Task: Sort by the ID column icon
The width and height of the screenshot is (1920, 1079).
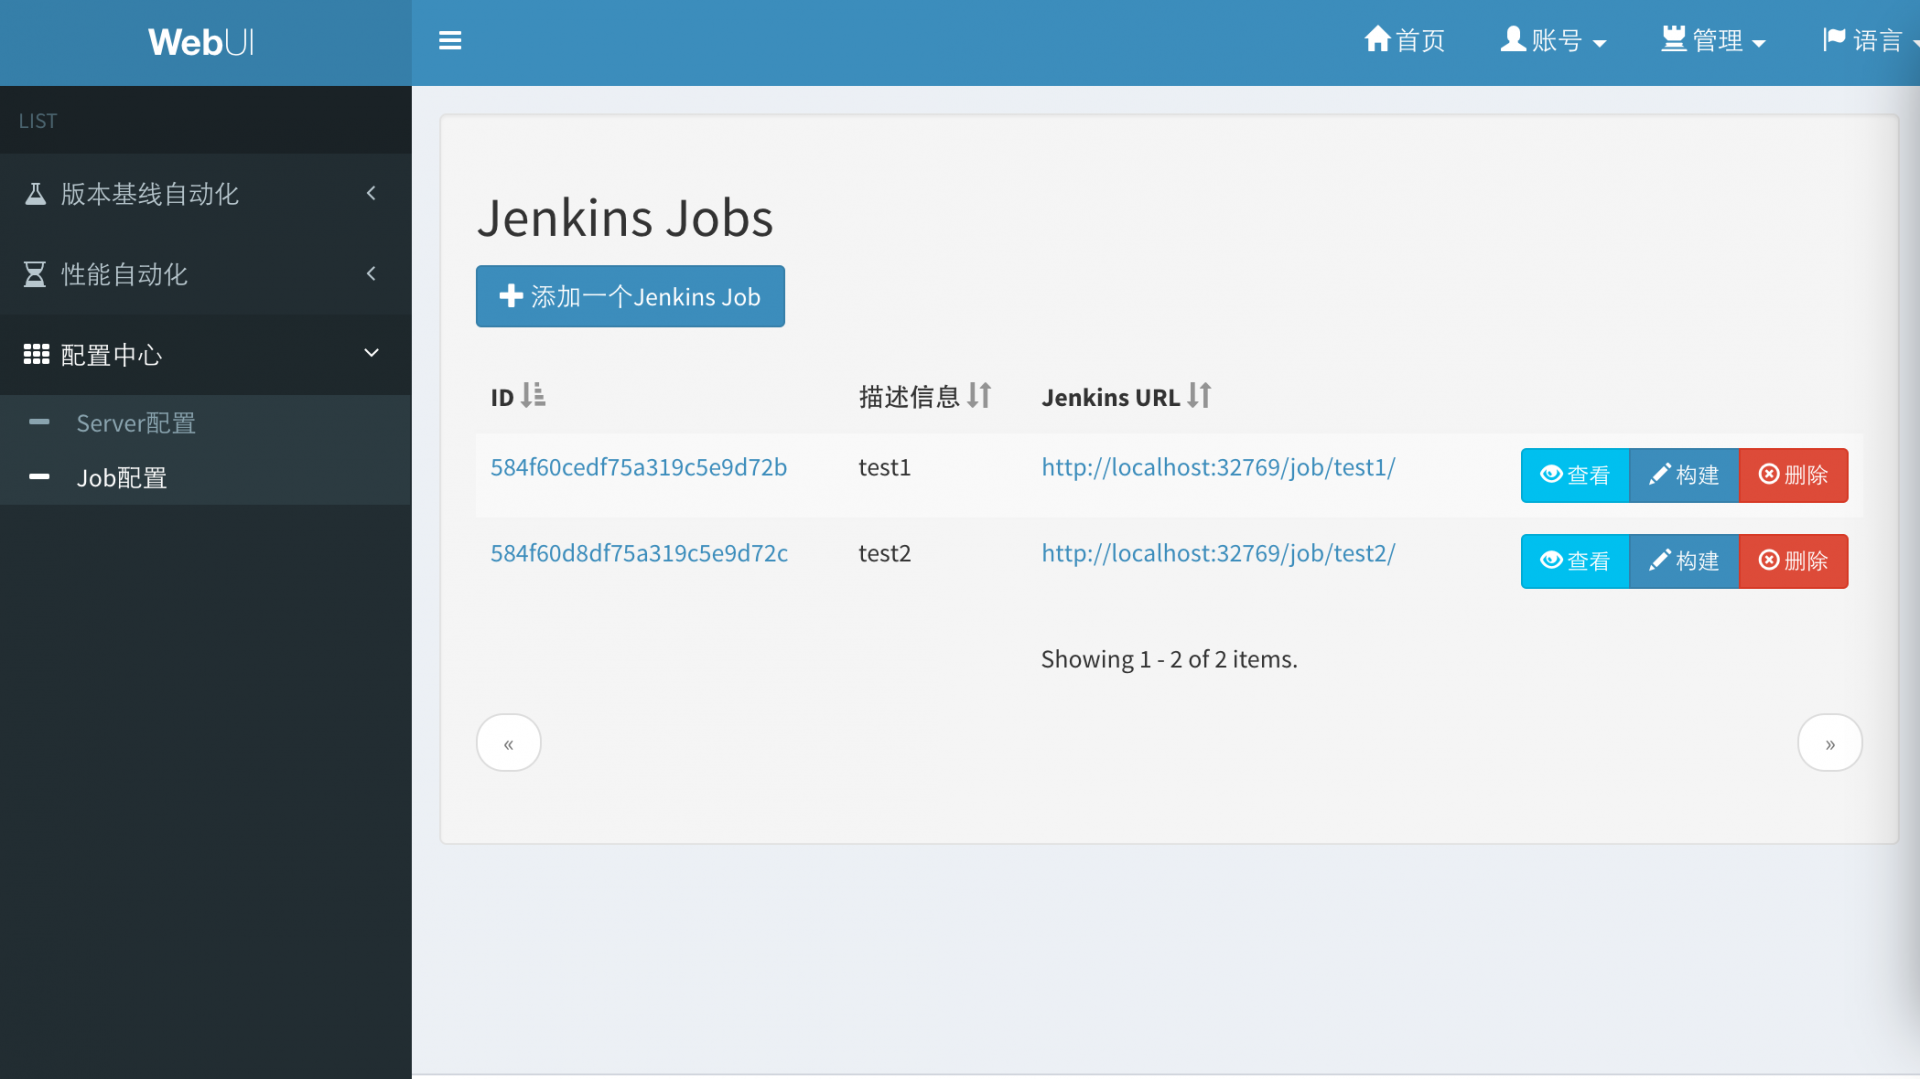Action: [x=533, y=396]
